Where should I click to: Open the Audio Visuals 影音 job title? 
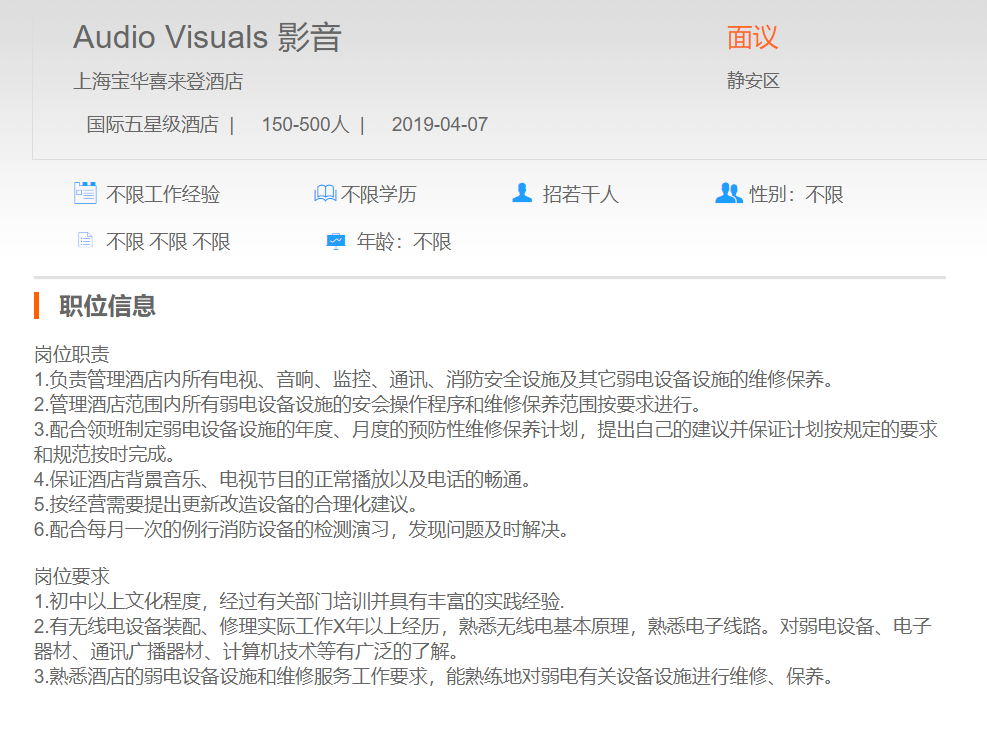207,37
